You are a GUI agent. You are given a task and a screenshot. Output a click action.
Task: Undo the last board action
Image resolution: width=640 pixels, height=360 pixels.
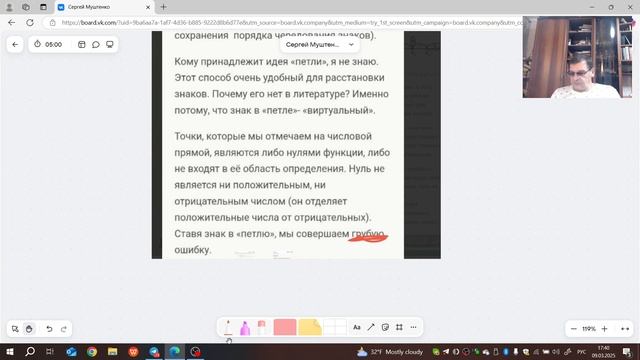[x=49, y=329]
